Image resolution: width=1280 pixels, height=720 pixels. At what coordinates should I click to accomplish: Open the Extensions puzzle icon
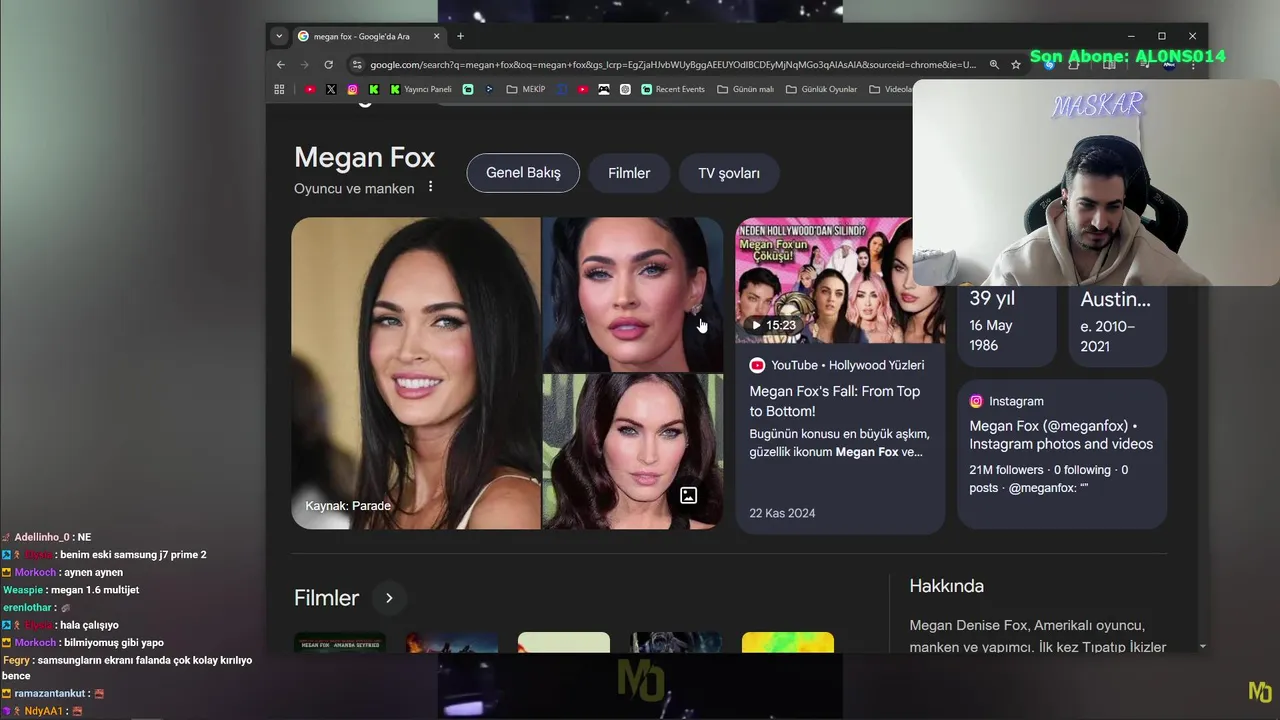[1074, 65]
